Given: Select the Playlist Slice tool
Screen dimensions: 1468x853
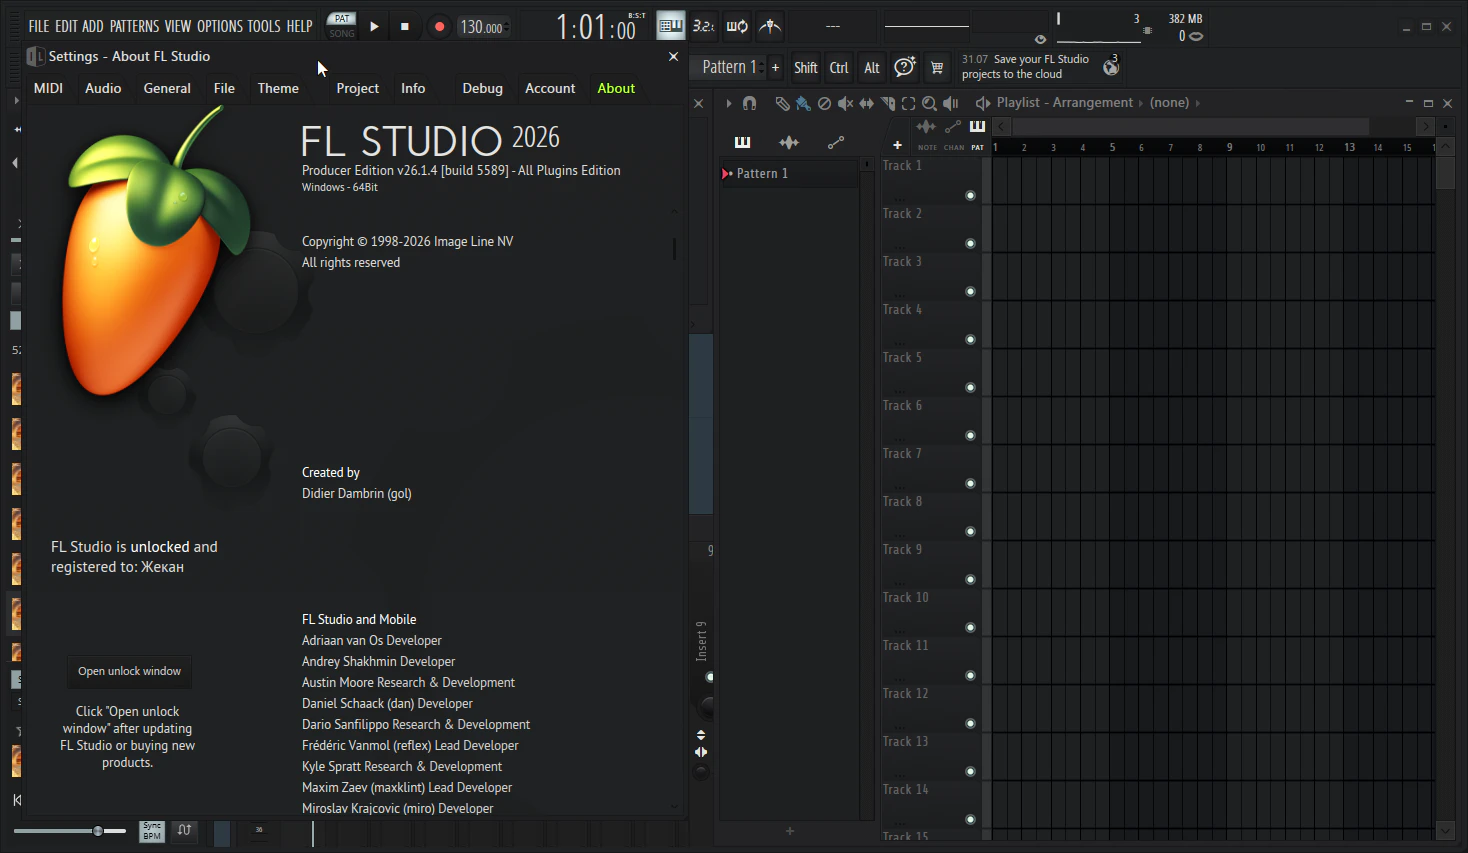Looking at the screenshot, I should 887,103.
